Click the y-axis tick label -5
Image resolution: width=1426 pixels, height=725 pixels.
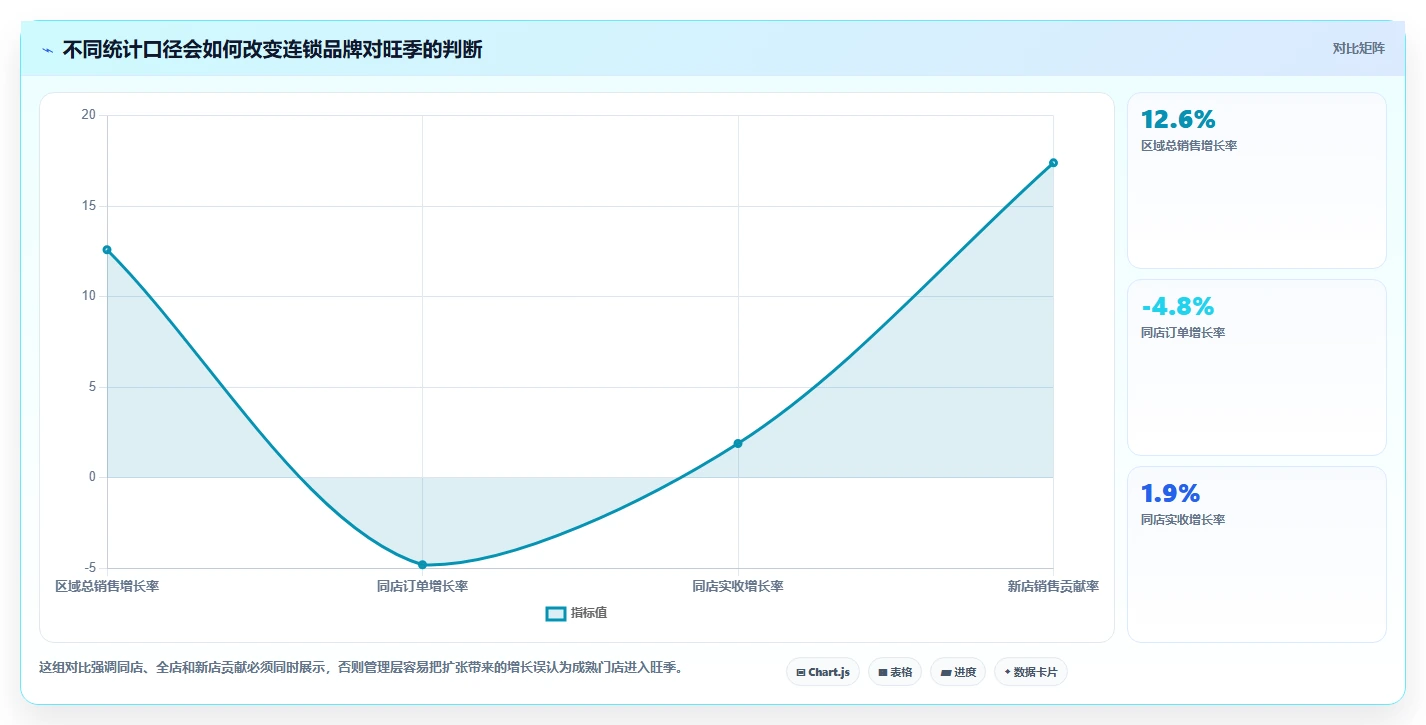coord(90,568)
